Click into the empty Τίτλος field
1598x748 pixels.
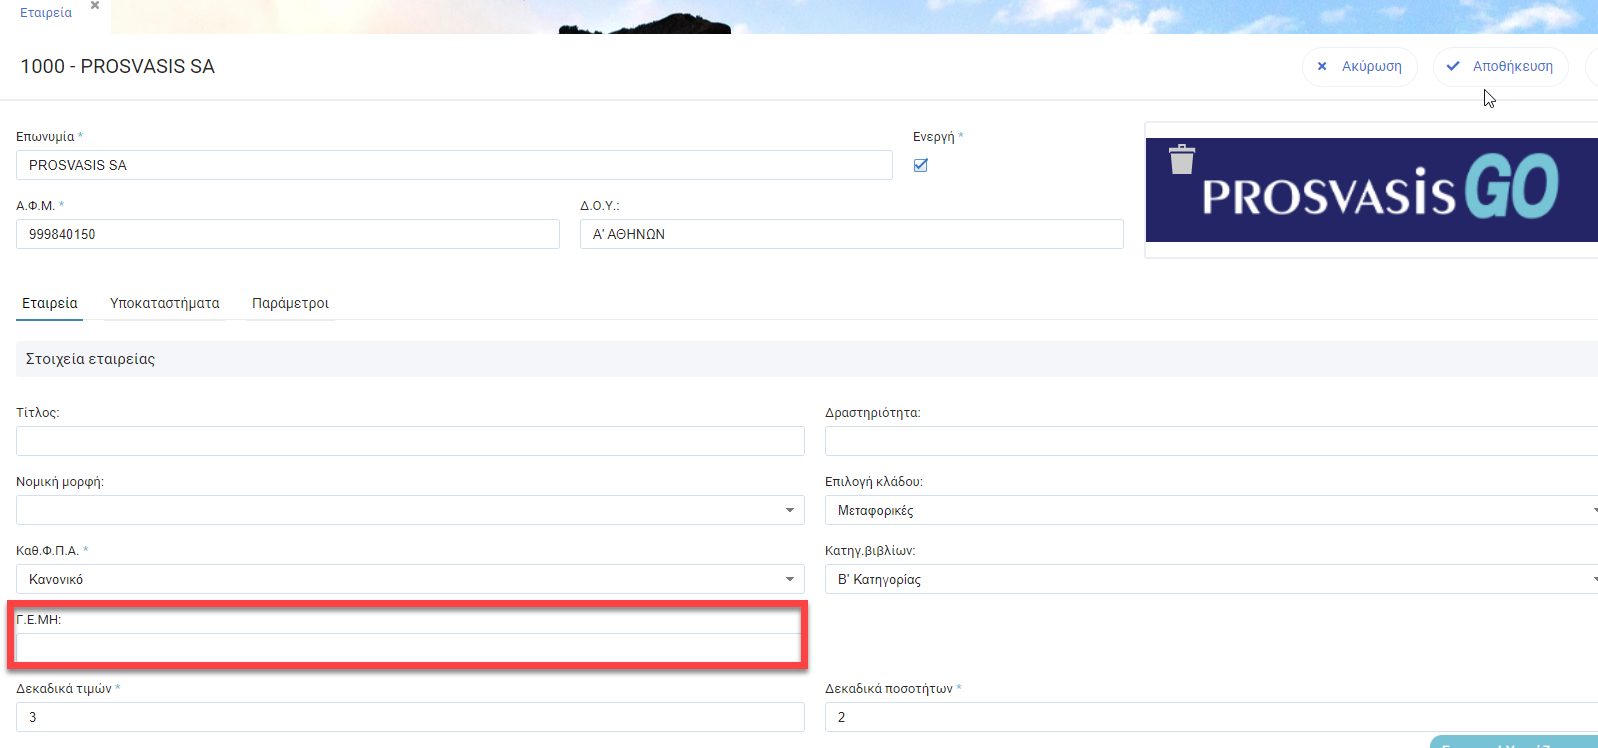410,441
